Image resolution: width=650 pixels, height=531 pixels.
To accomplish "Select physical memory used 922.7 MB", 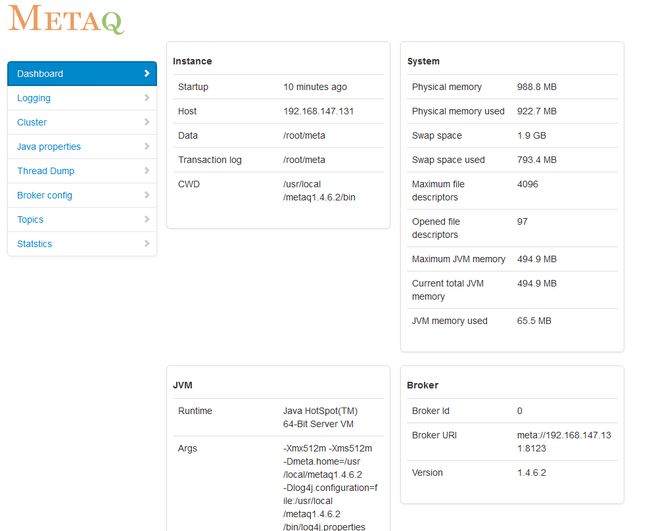I will pyautogui.click(x=537, y=111).
